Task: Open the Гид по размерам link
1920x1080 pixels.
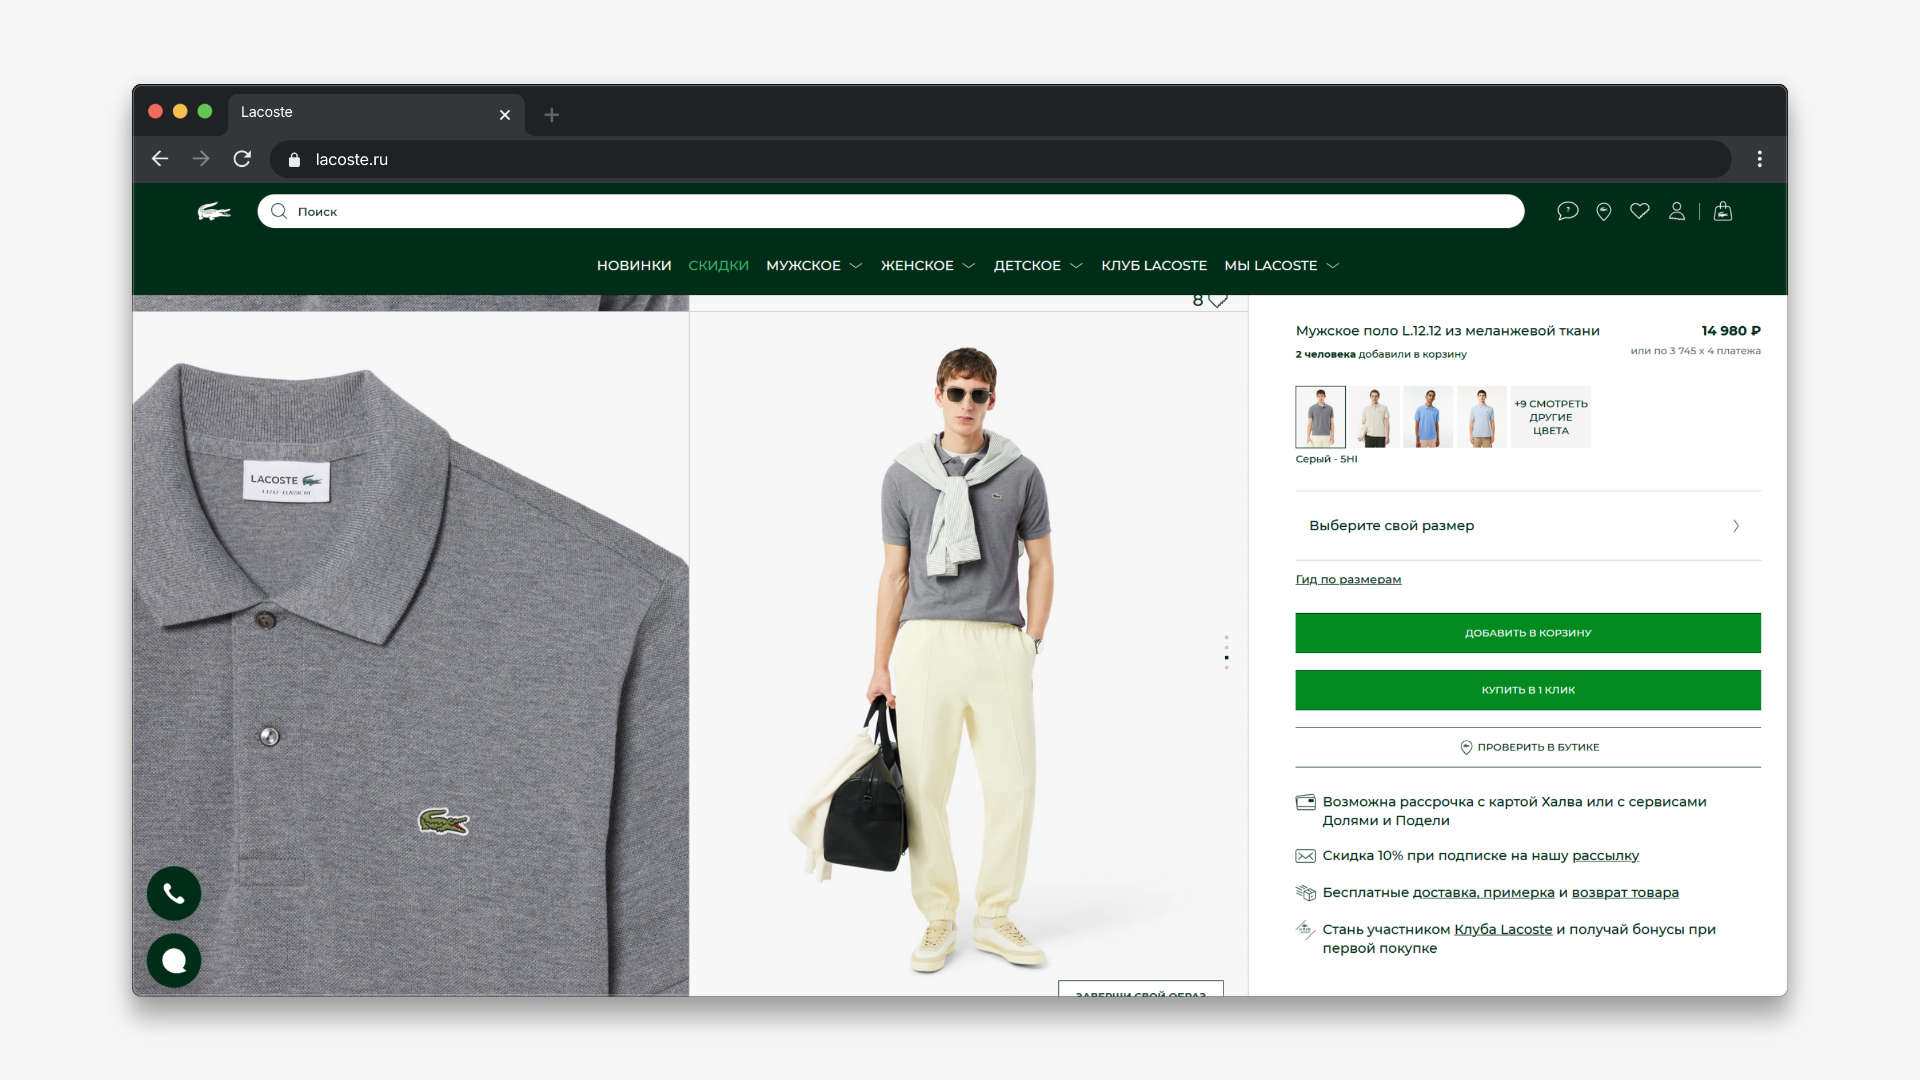Action: pos(1348,579)
